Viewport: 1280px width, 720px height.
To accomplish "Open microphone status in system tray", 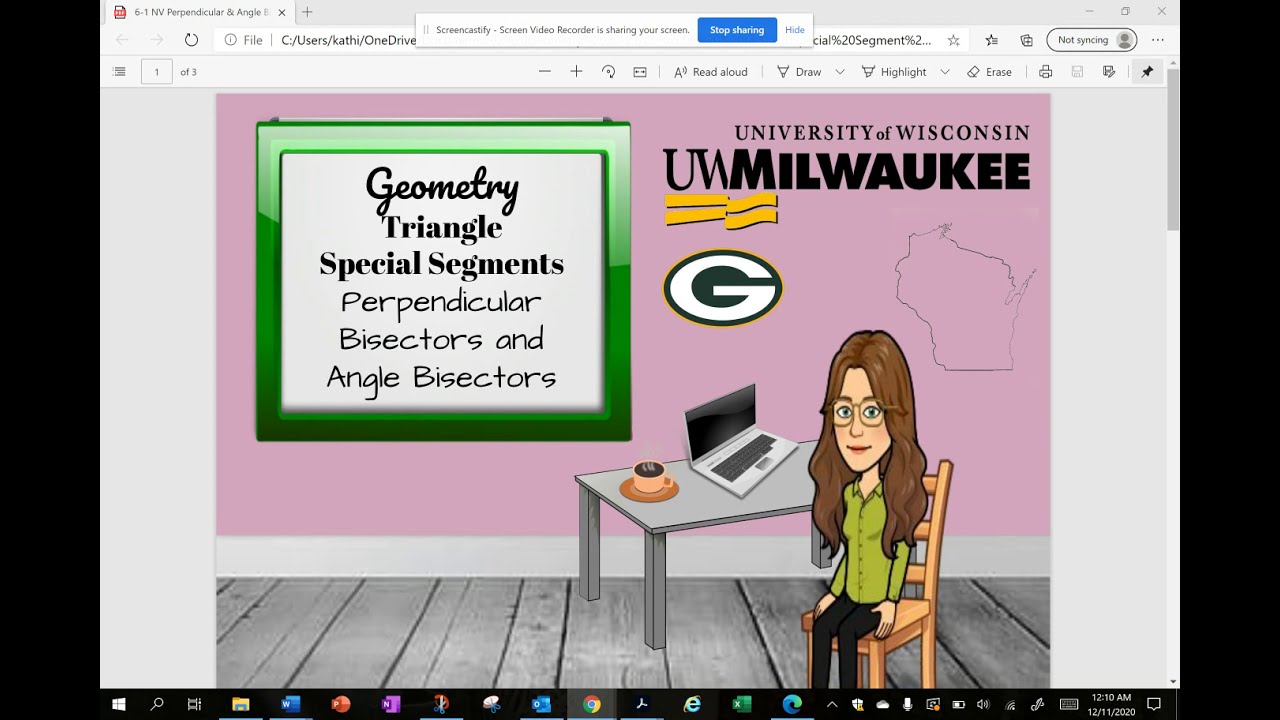I will click(x=908, y=704).
